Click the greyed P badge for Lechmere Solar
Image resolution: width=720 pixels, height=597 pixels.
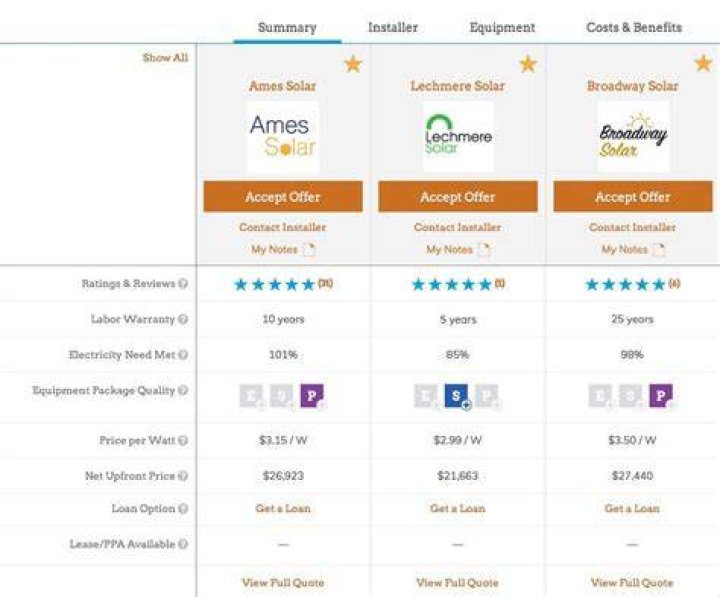(487, 396)
